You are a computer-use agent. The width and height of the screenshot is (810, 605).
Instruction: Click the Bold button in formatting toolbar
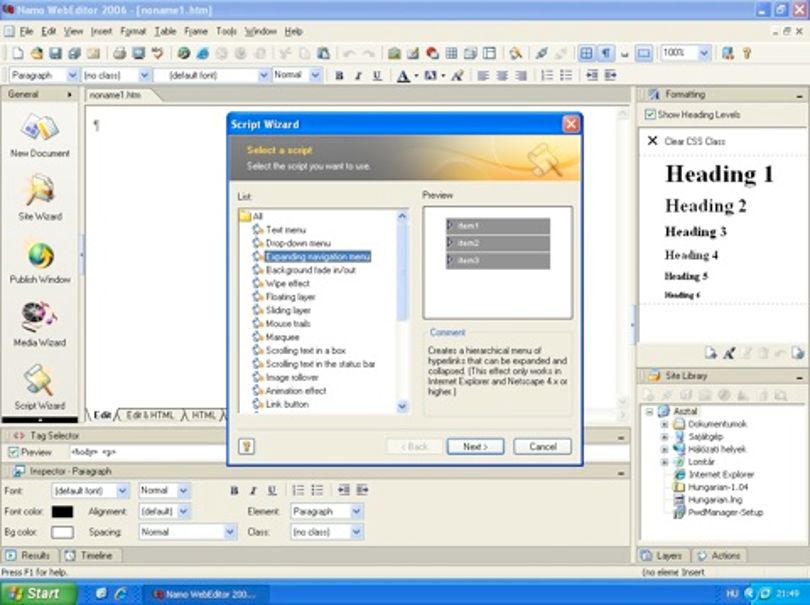[339, 75]
